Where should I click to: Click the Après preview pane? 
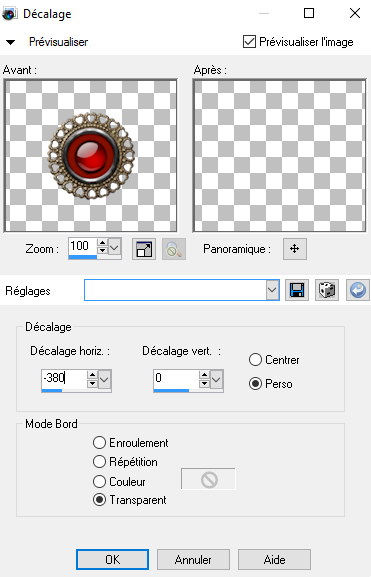pyautogui.click(x=279, y=156)
